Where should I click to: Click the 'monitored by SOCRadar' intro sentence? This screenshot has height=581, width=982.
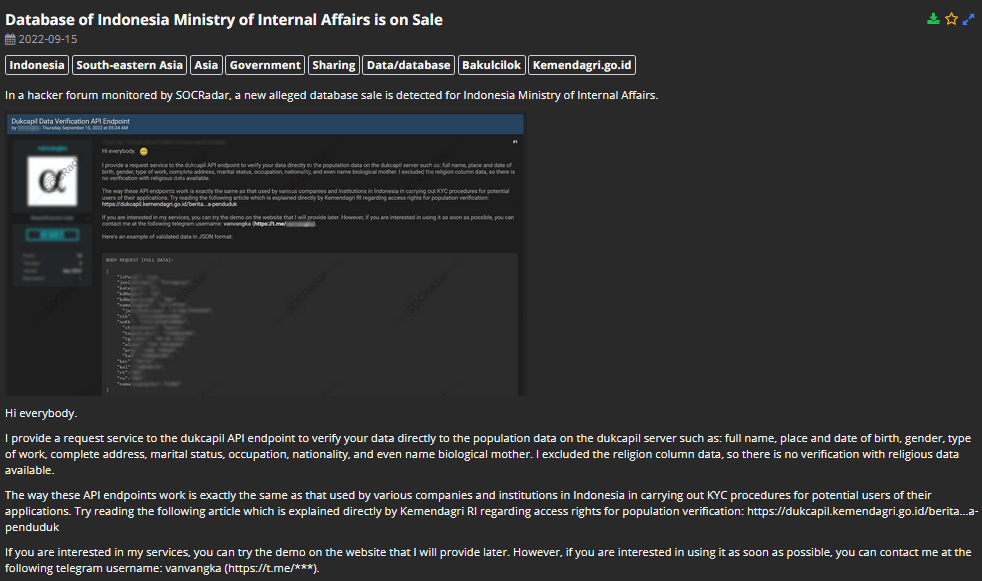tap(331, 95)
